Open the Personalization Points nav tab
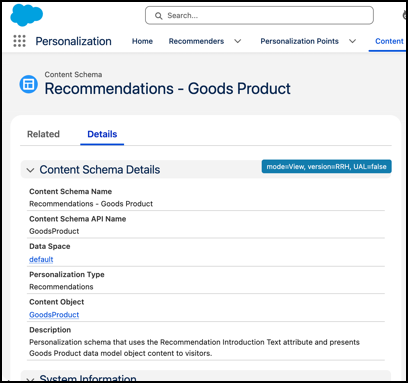The width and height of the screenshot is (408, 383). click(x=299, y=41)
